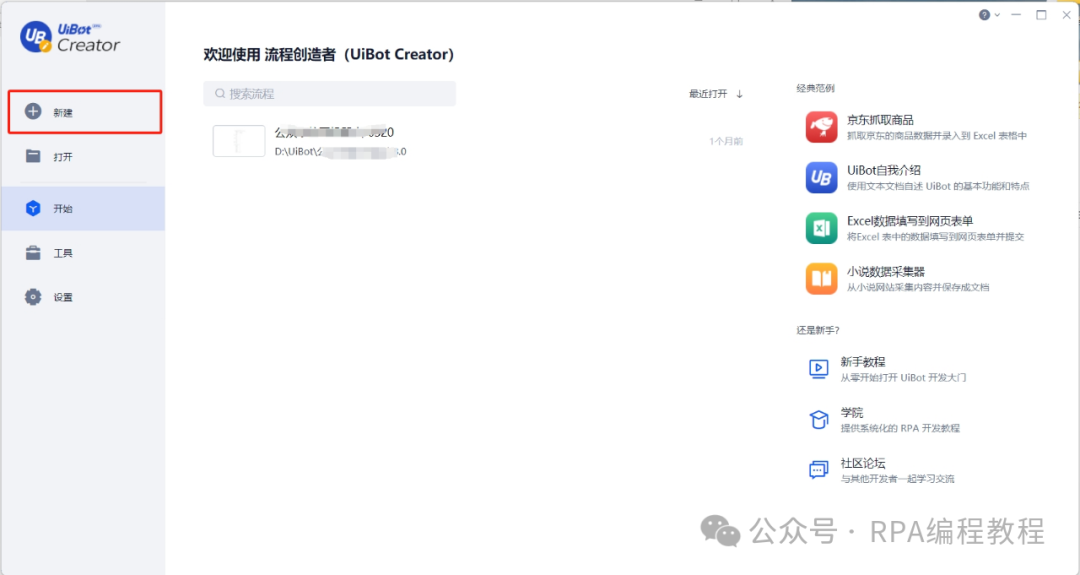
Task: Click the UiBot自我介绍 blue UB icon
Action: pos(821,178)
